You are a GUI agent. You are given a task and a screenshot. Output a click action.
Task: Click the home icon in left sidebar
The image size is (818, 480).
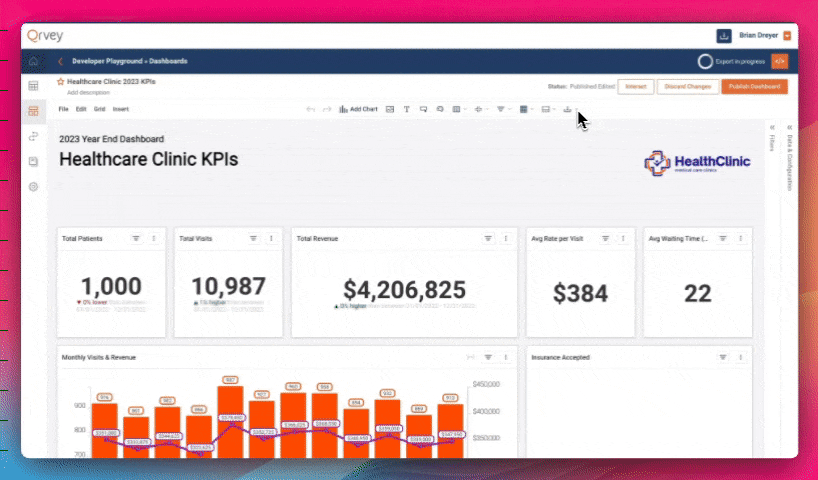34,61
